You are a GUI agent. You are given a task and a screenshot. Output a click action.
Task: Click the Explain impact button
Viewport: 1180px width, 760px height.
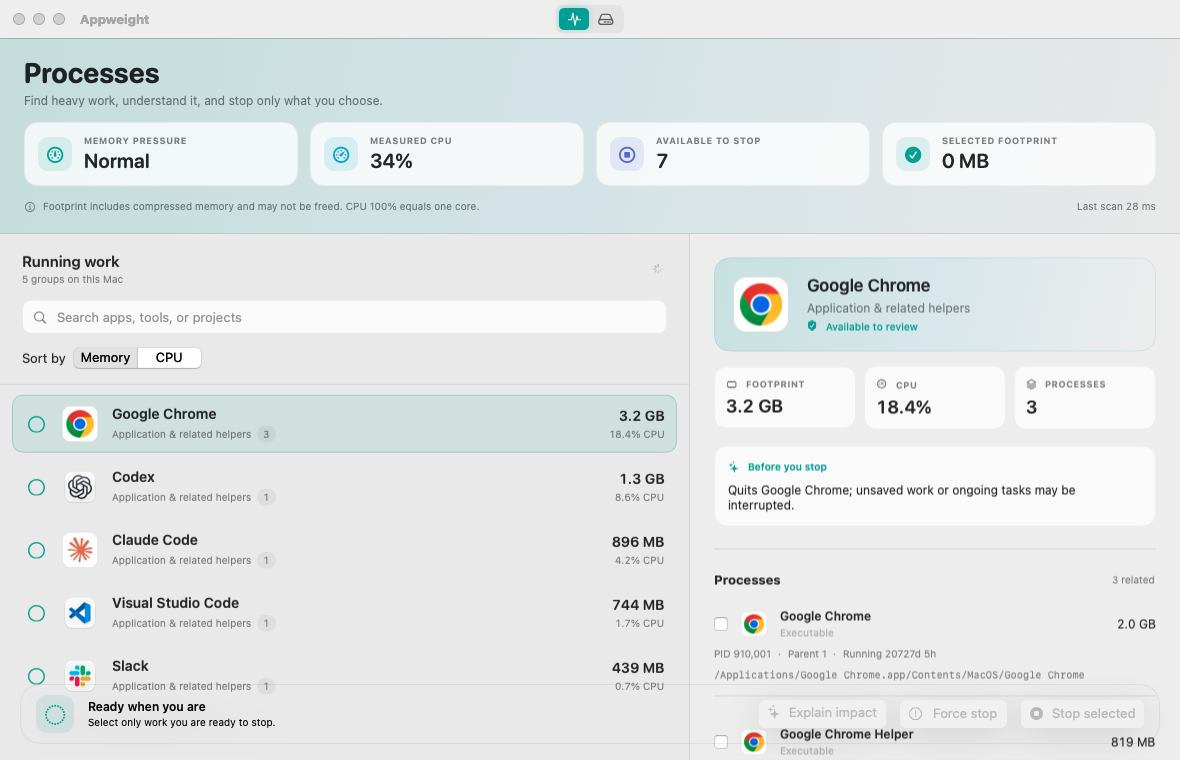[x=823, y=713]
